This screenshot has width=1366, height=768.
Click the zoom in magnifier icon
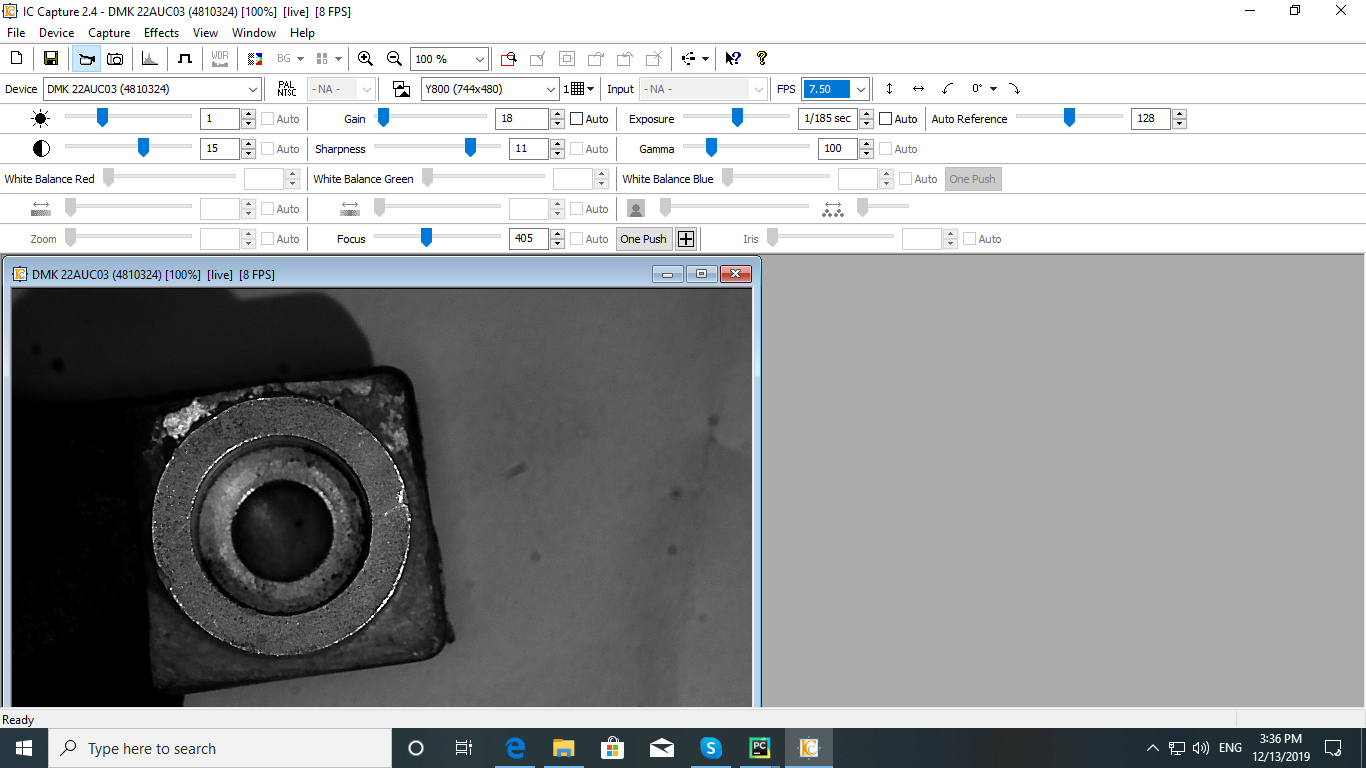[365, 59]
